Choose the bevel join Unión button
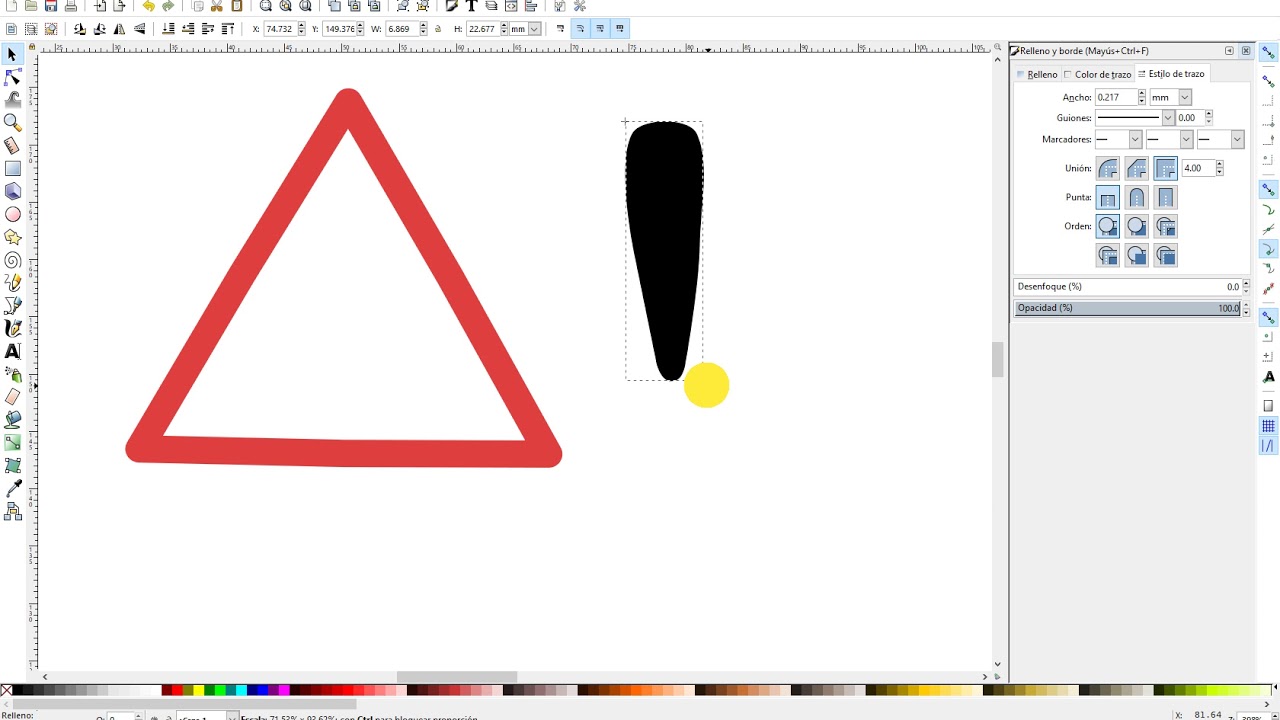The height and width of the screenshot is (720, 1280). click(1136, 168)
